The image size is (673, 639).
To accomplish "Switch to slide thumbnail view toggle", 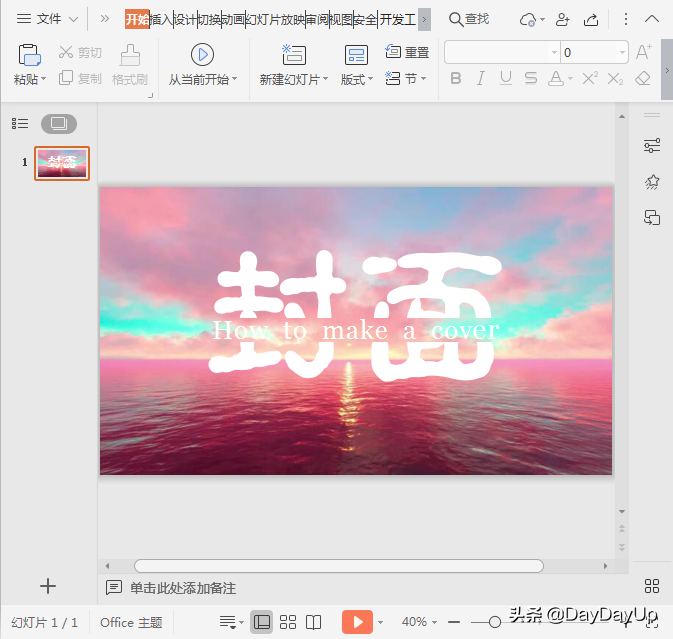I will 59,124.
